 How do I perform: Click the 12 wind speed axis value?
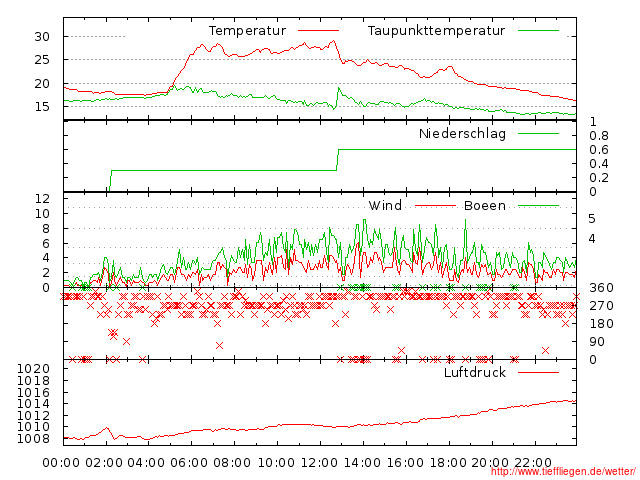(x=43, y=199)
